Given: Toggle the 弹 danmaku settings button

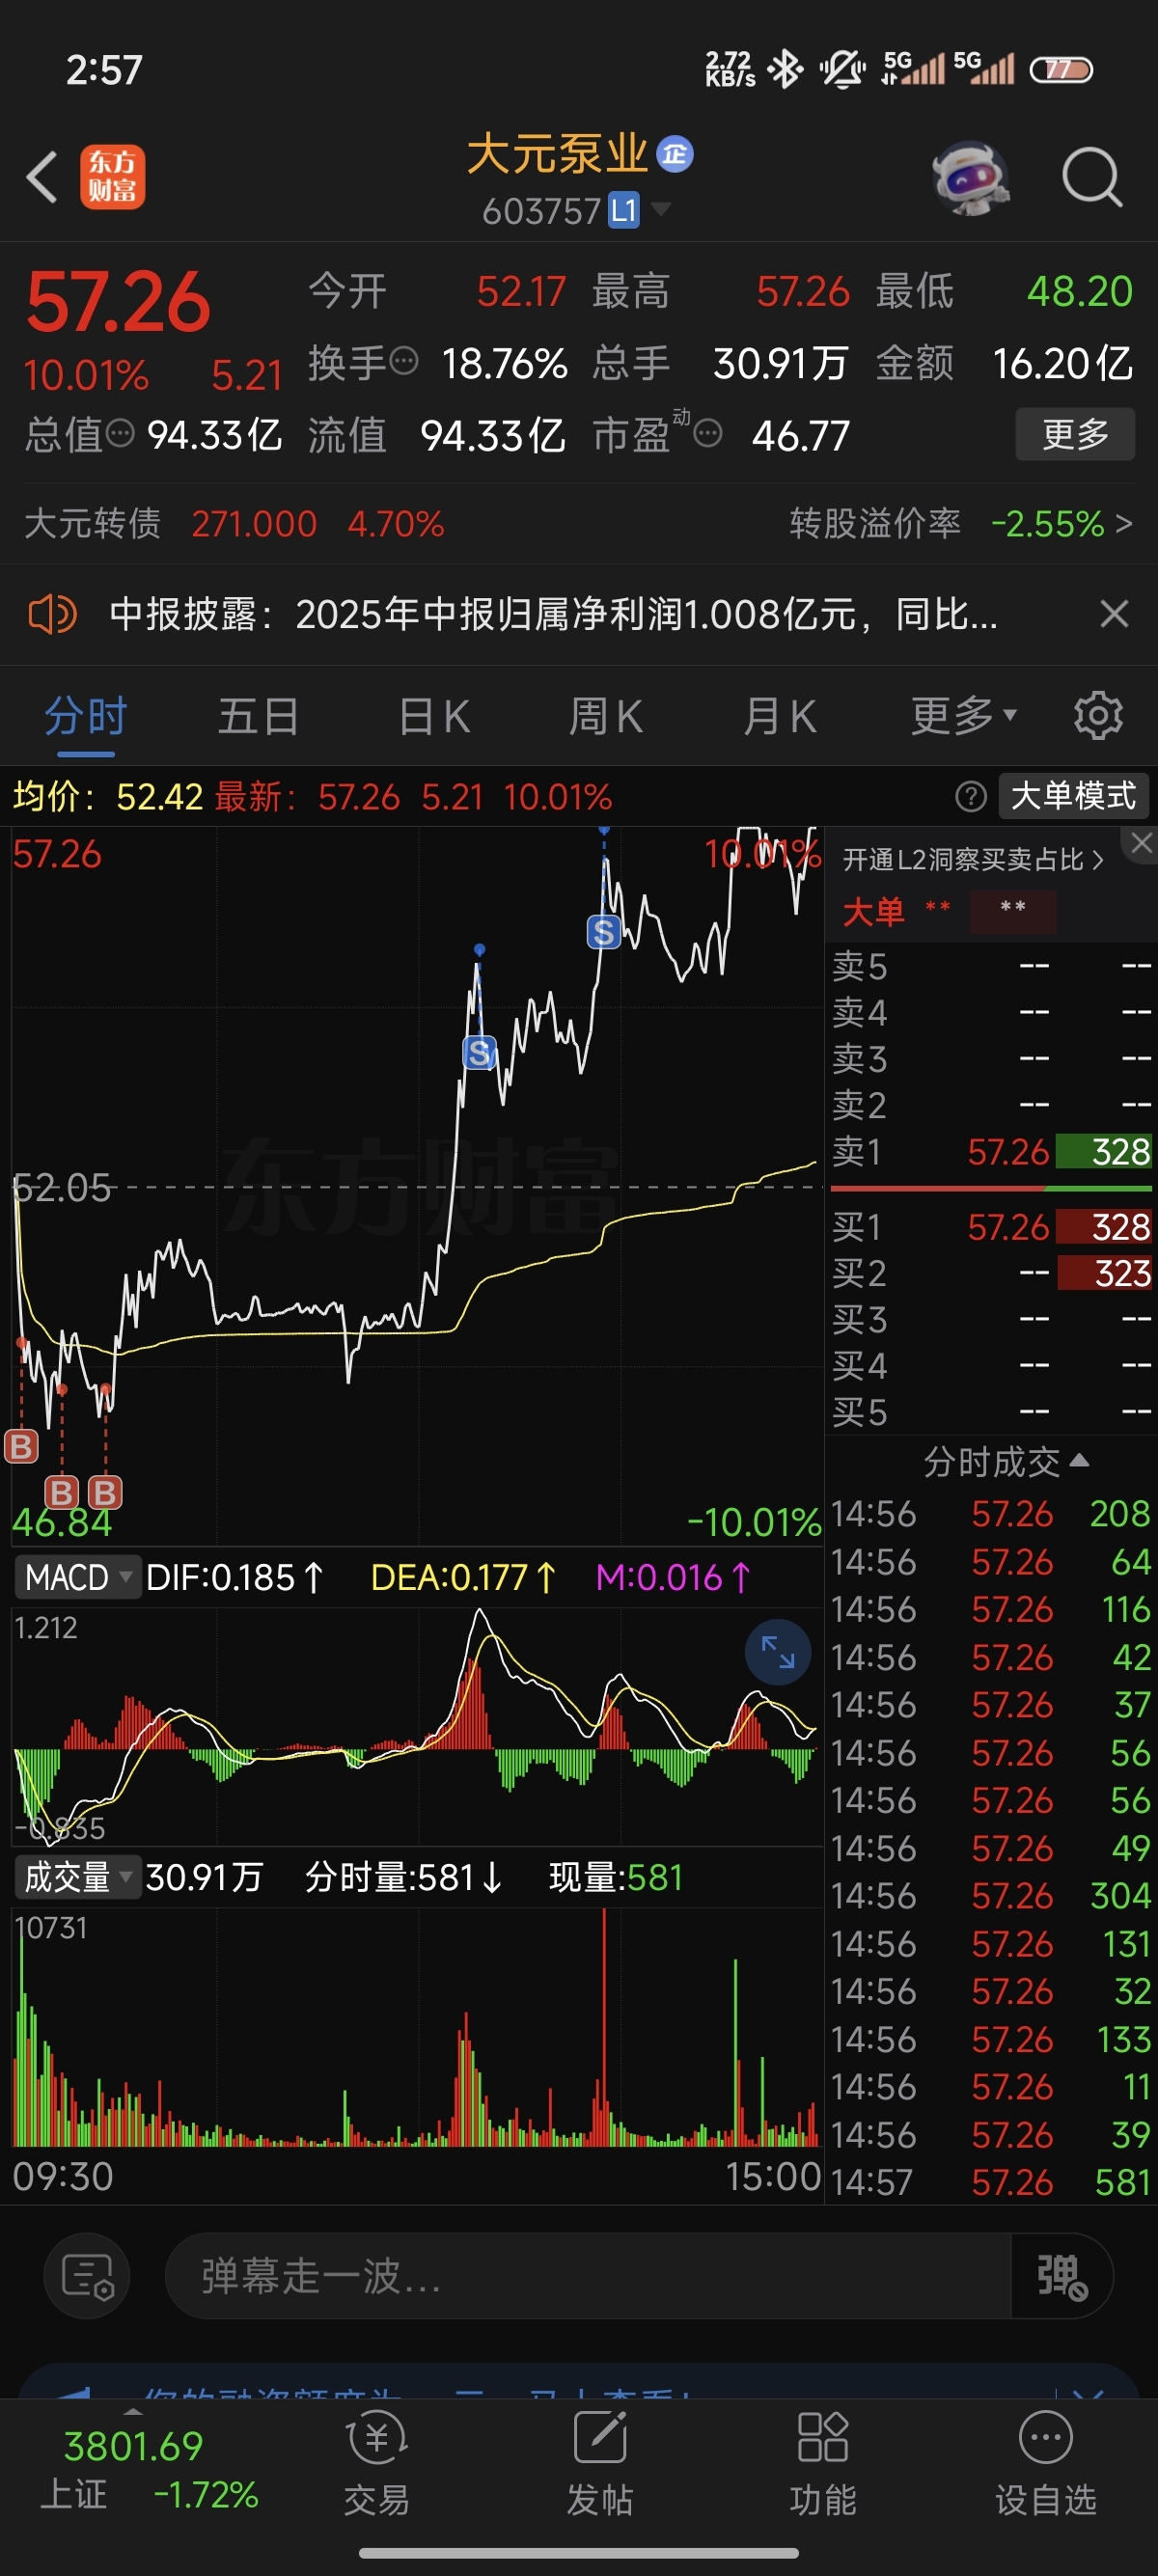Looking at the screenshot, I should pyautogui.click(x=1062, y=2276).
